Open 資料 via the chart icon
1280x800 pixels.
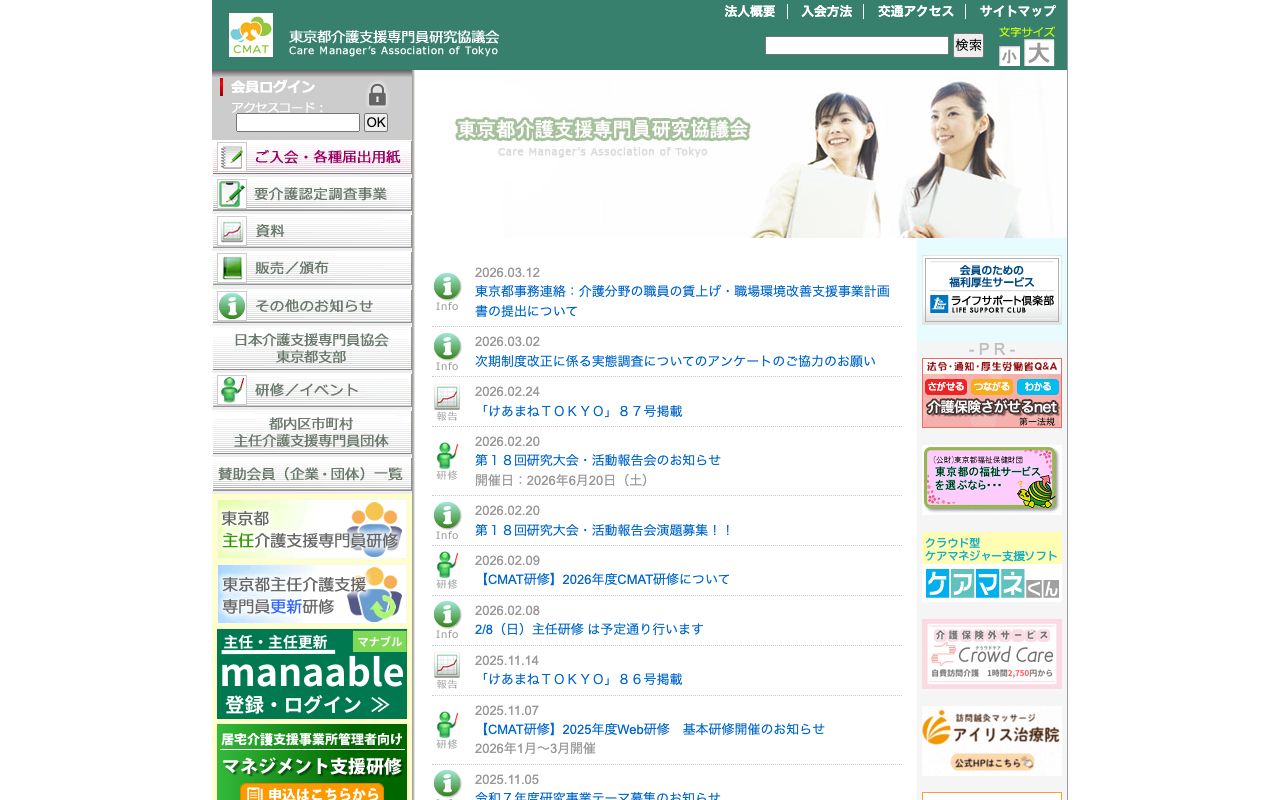tap(230, 230)
